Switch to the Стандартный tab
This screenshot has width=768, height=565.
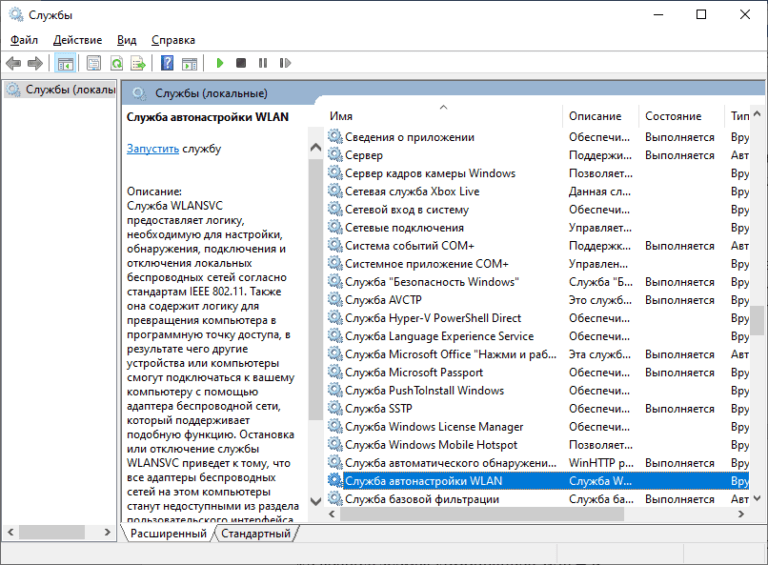pos(255,534)
